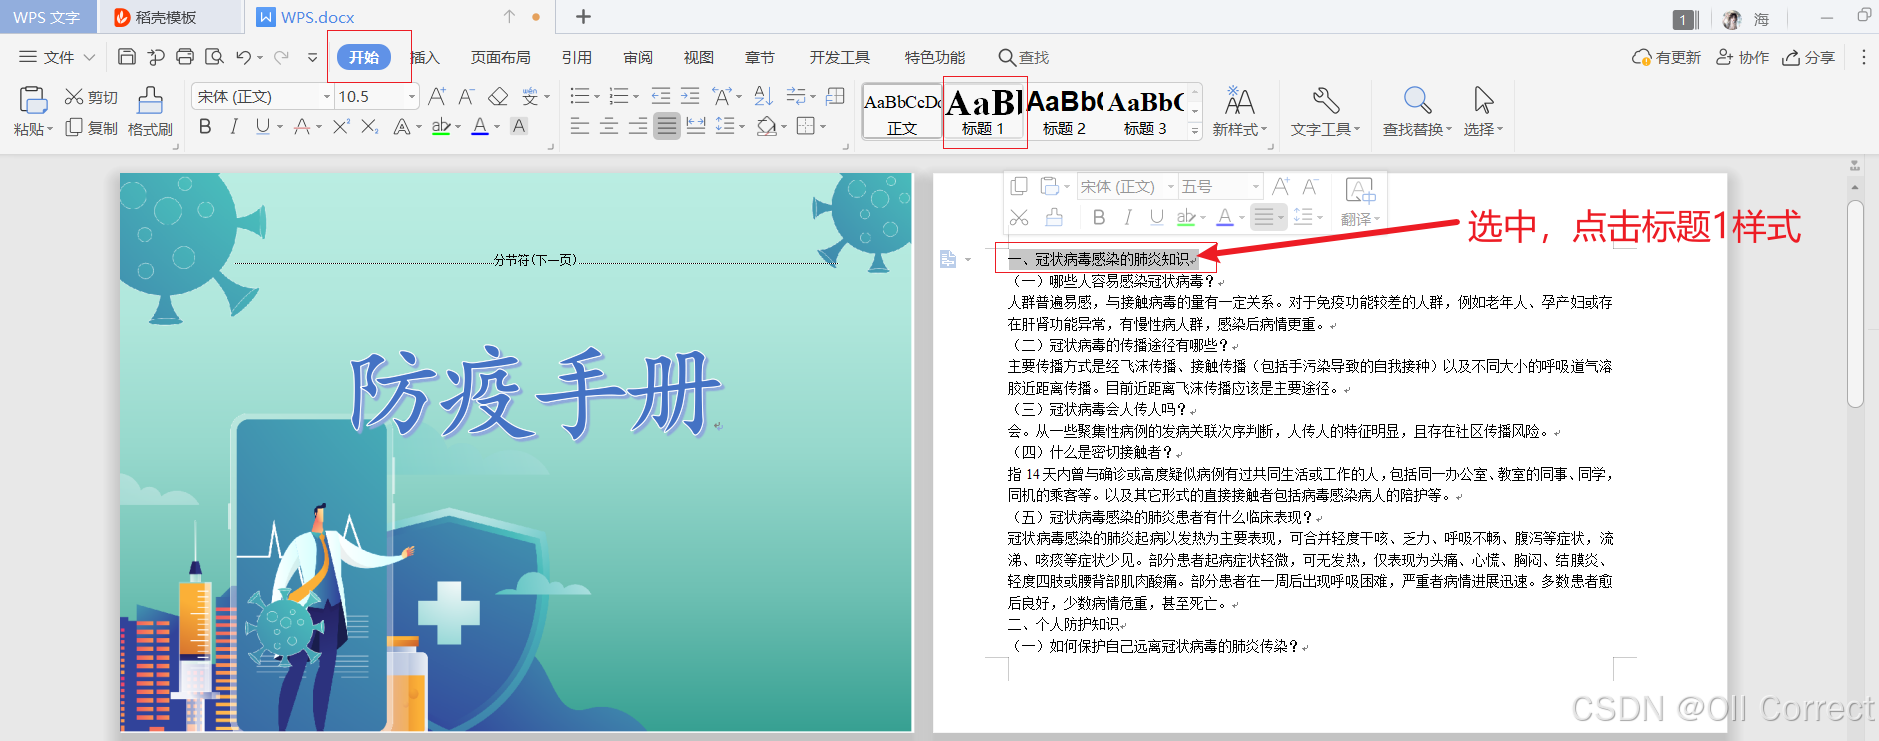Click the scissors cut icon in mini toolbar
This screenshot has width=1879, height=741.
1019,217
